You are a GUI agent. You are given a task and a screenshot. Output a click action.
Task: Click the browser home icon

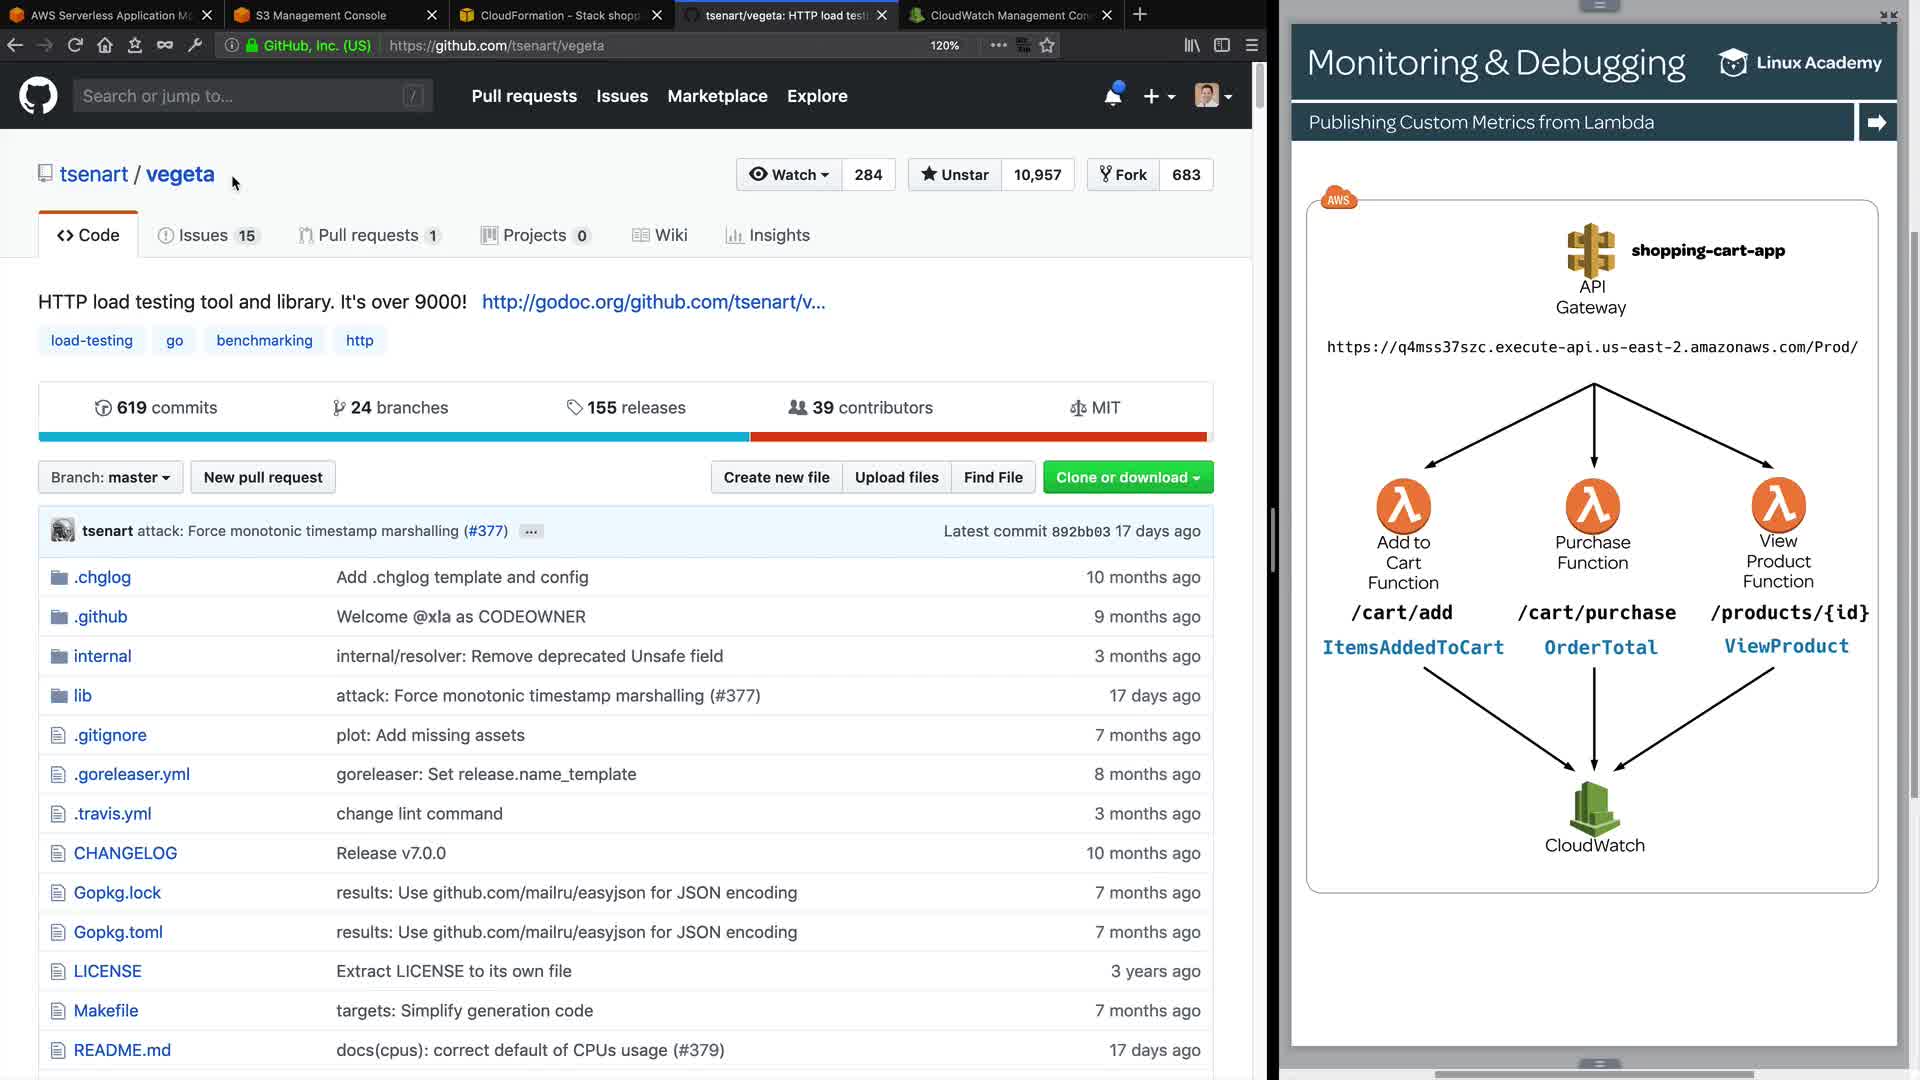(105, 45)
